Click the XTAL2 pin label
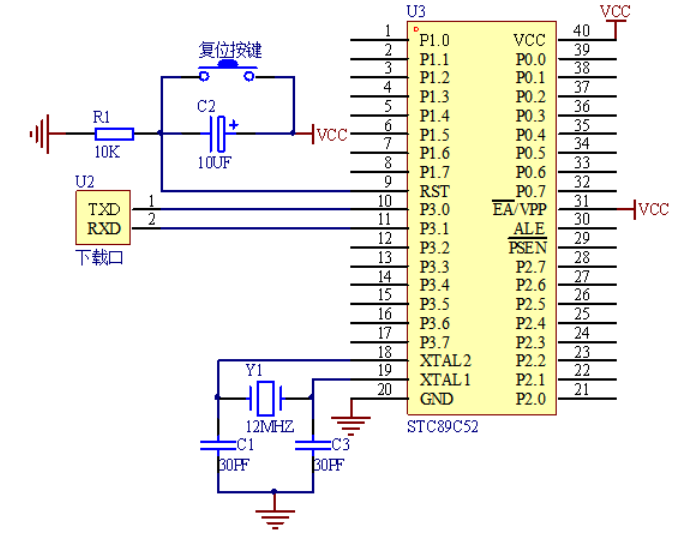680x545 pixels. [x=445, y=361]
